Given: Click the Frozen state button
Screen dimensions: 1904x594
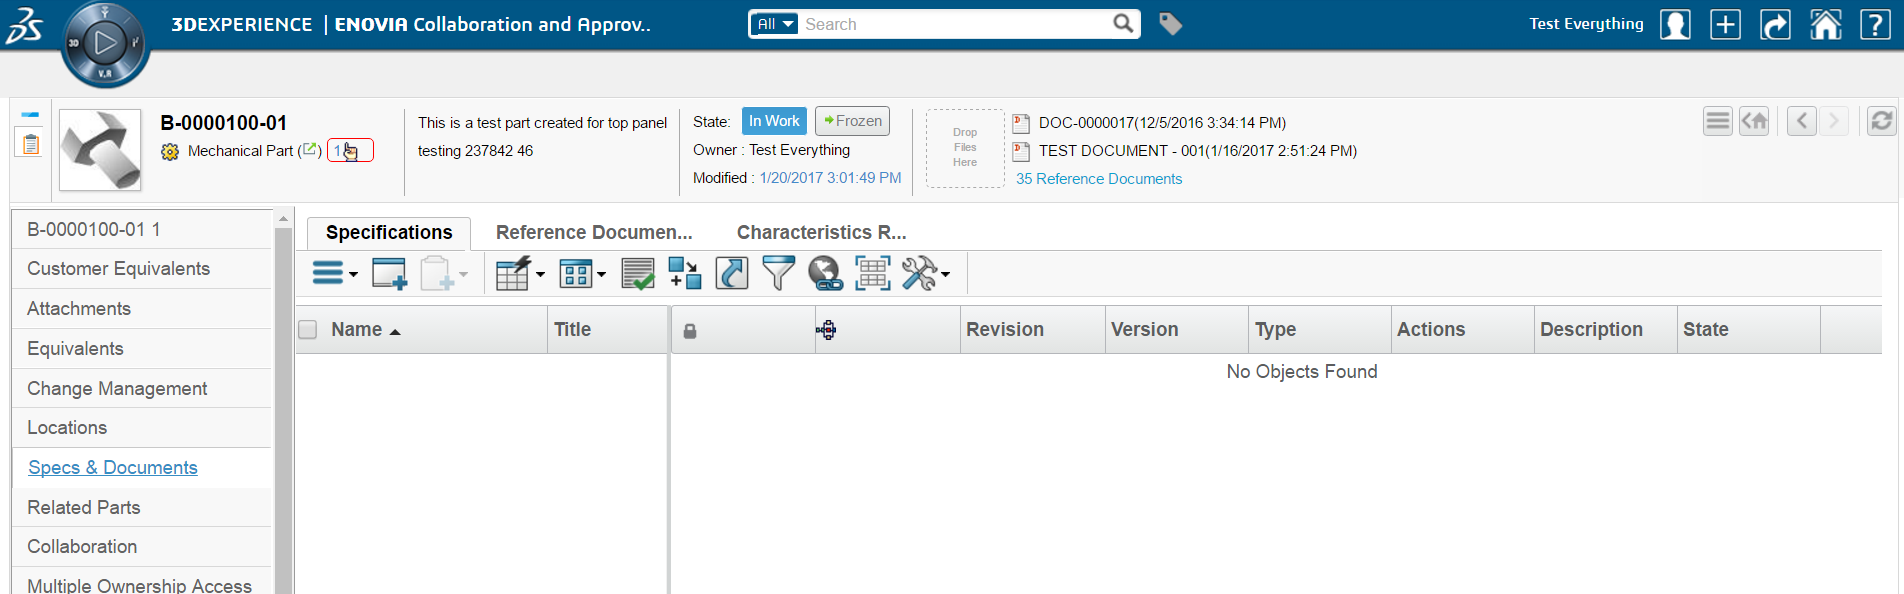Looking at the screenshot, I should pos(852,121).
